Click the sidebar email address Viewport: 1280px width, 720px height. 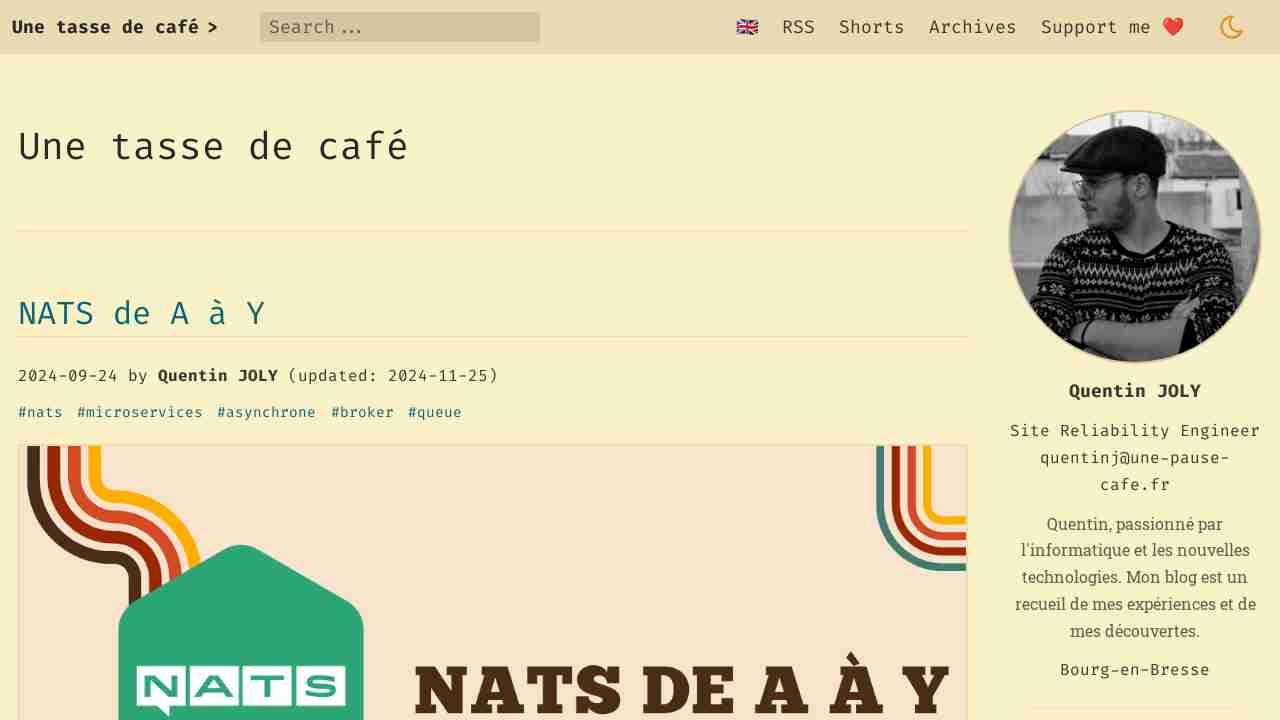point(1134,471)
